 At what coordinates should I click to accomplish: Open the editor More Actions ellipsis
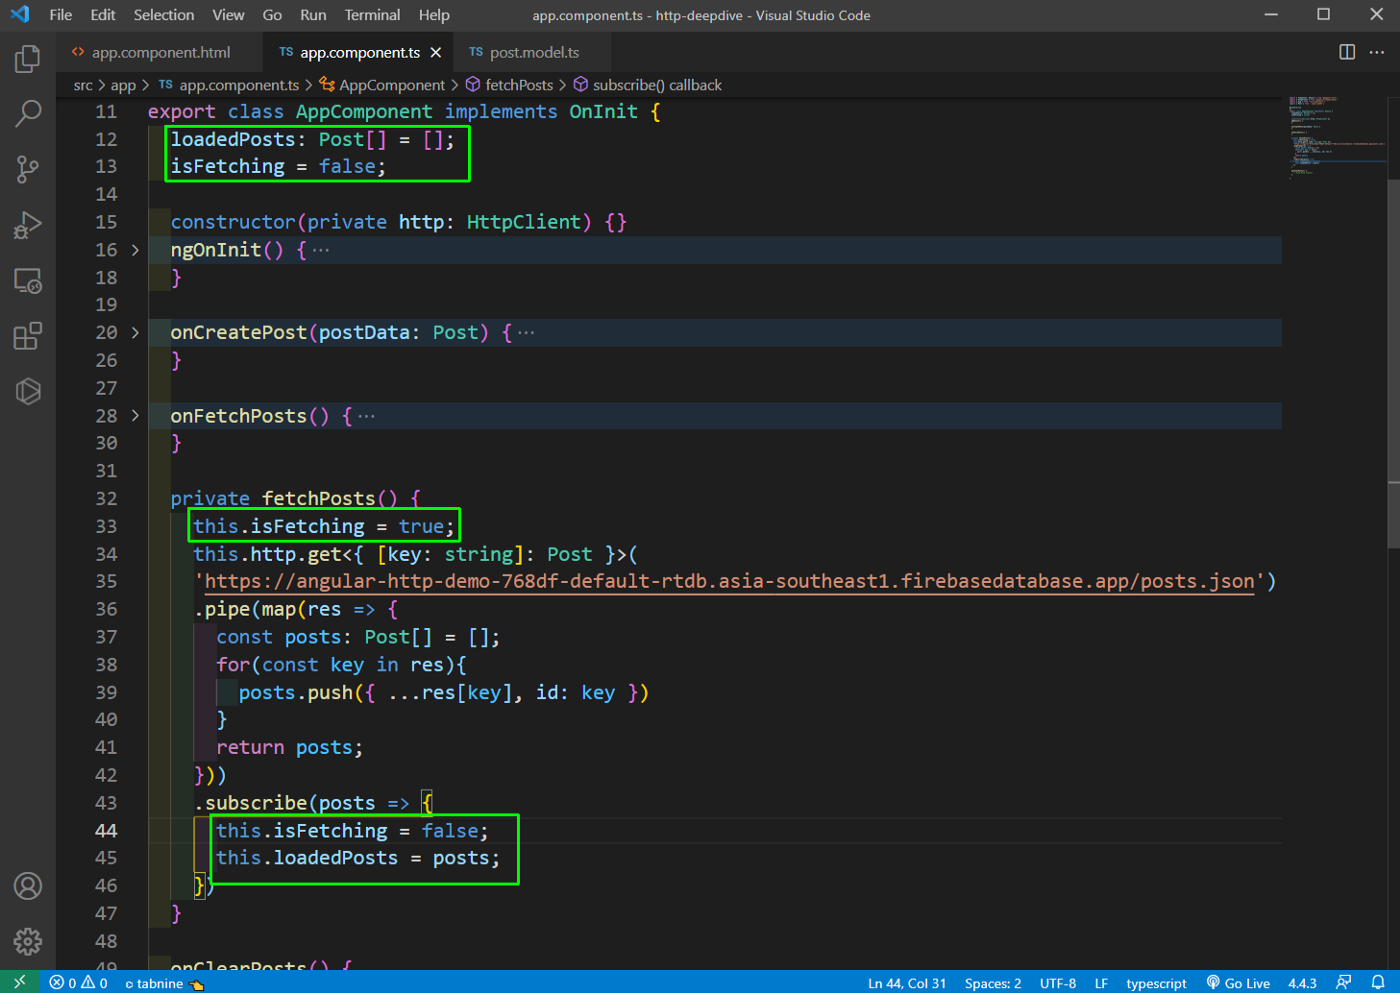click(x=1377, y=52)
